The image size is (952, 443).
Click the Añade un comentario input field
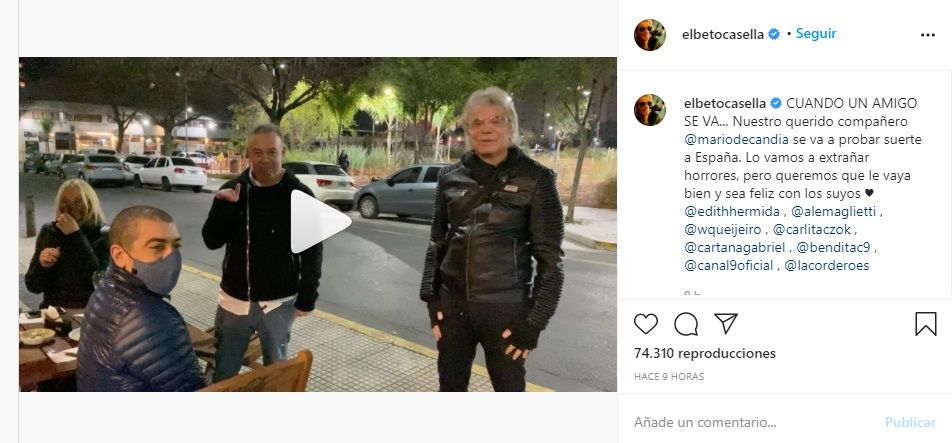click(752, 422)
